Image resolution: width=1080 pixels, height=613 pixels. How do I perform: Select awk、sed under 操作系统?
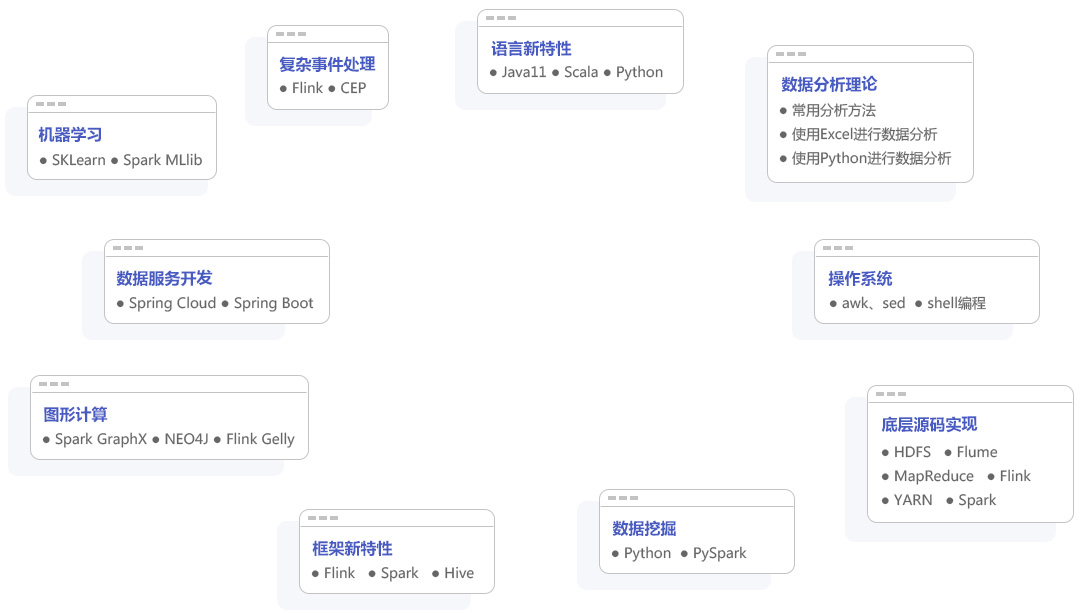[873, 304]
